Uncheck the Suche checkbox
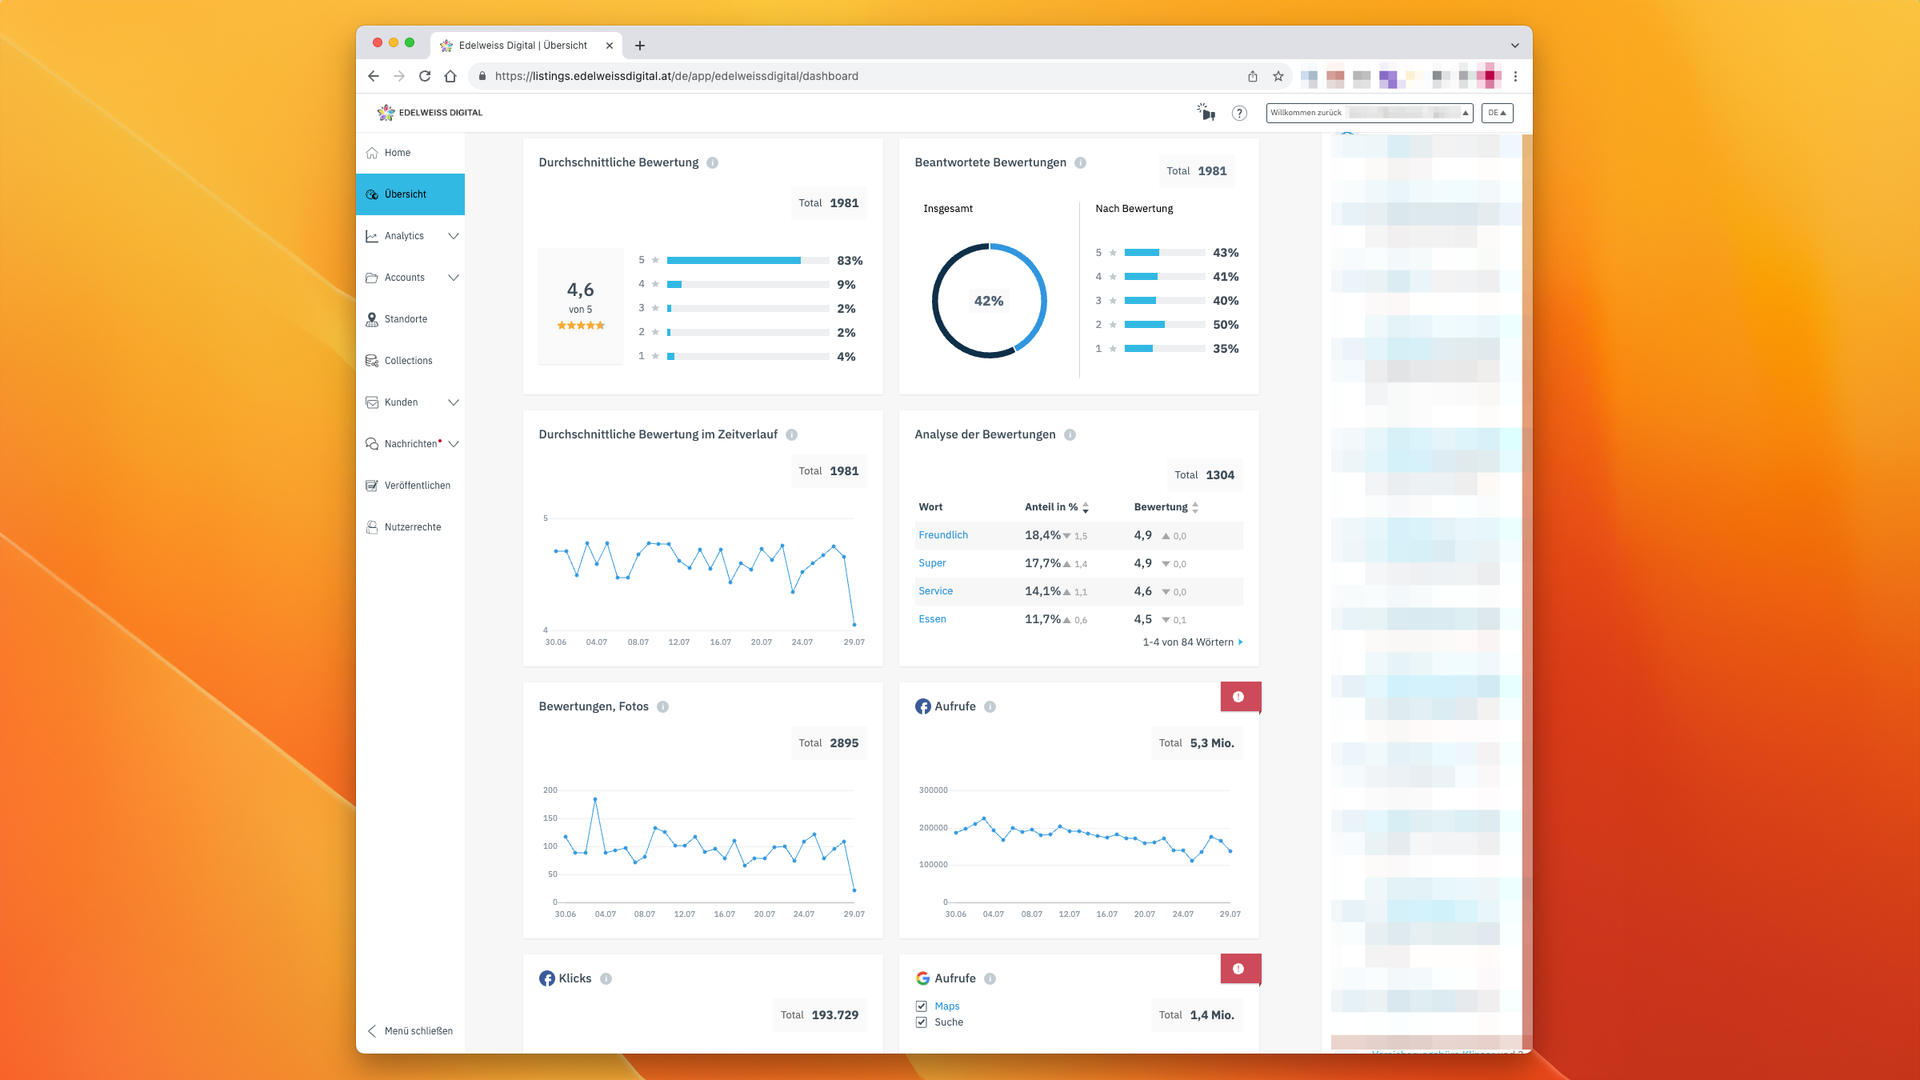The height and width of the screenshot is (1080, 1920). click(921, 1022)
